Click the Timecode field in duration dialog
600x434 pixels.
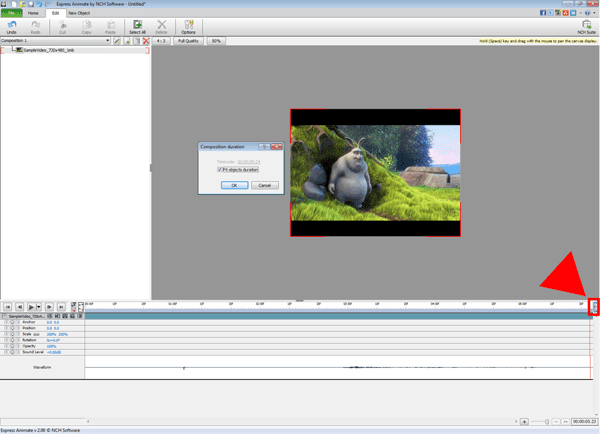(x=249, y=162)
